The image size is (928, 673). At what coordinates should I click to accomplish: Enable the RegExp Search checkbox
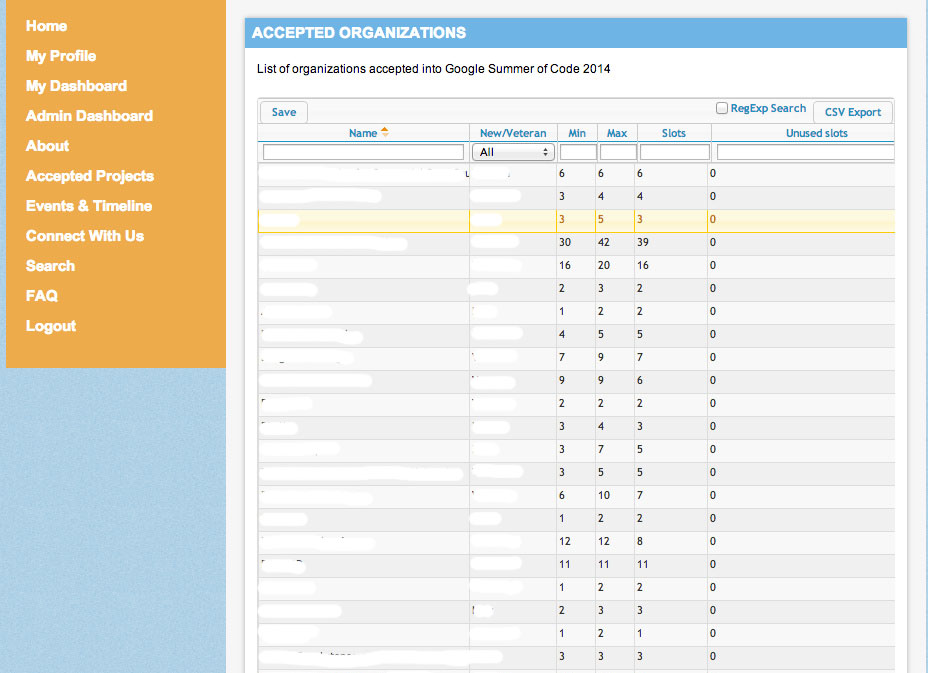[x=722, y=109]
